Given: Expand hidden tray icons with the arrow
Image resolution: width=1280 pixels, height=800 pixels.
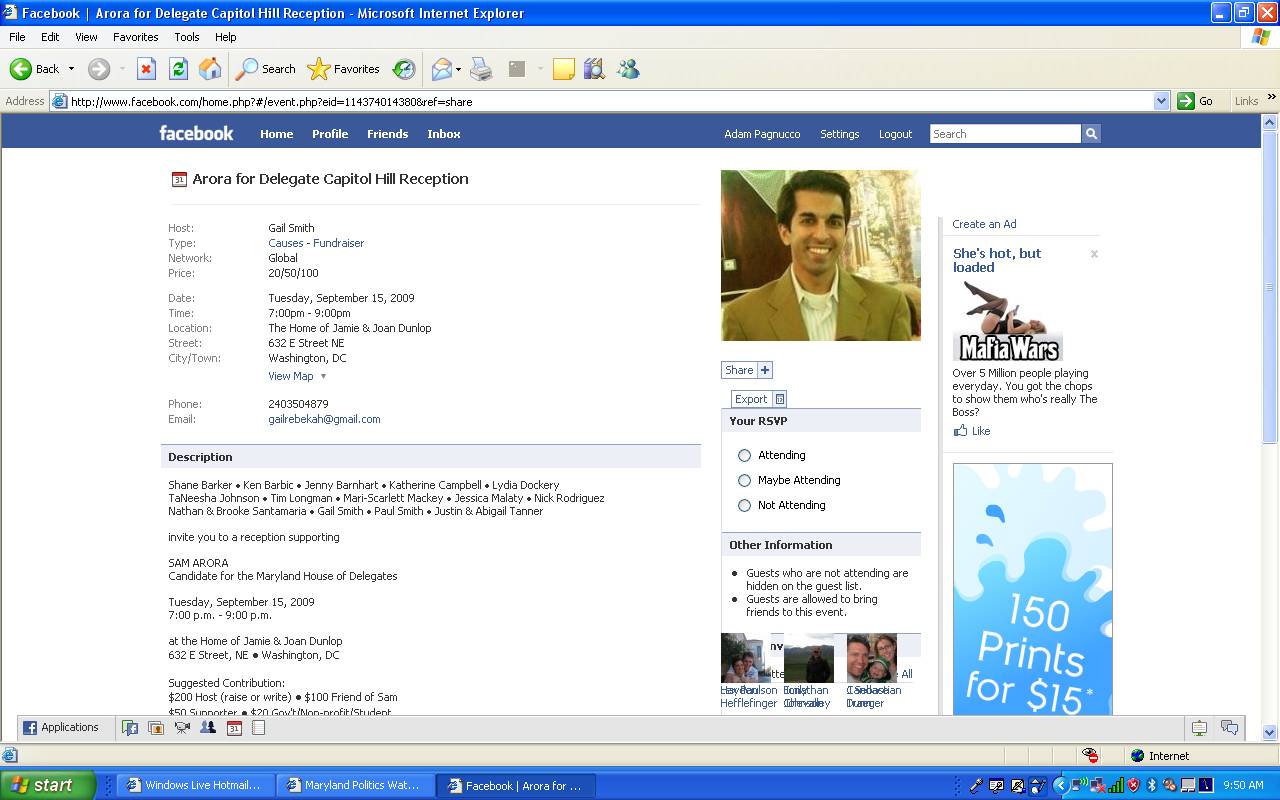Looking at the screenshot, I should 1061,785.
